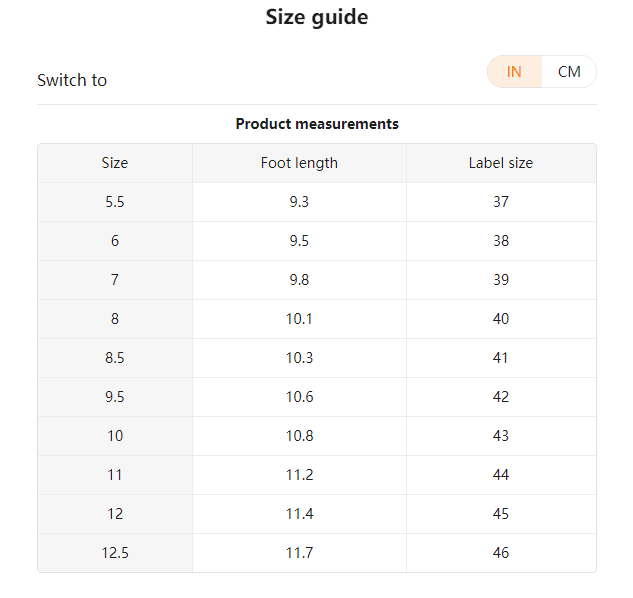Click foot length 11.7 value
This screenshot has width=633, height=598.
click(299, 553)
